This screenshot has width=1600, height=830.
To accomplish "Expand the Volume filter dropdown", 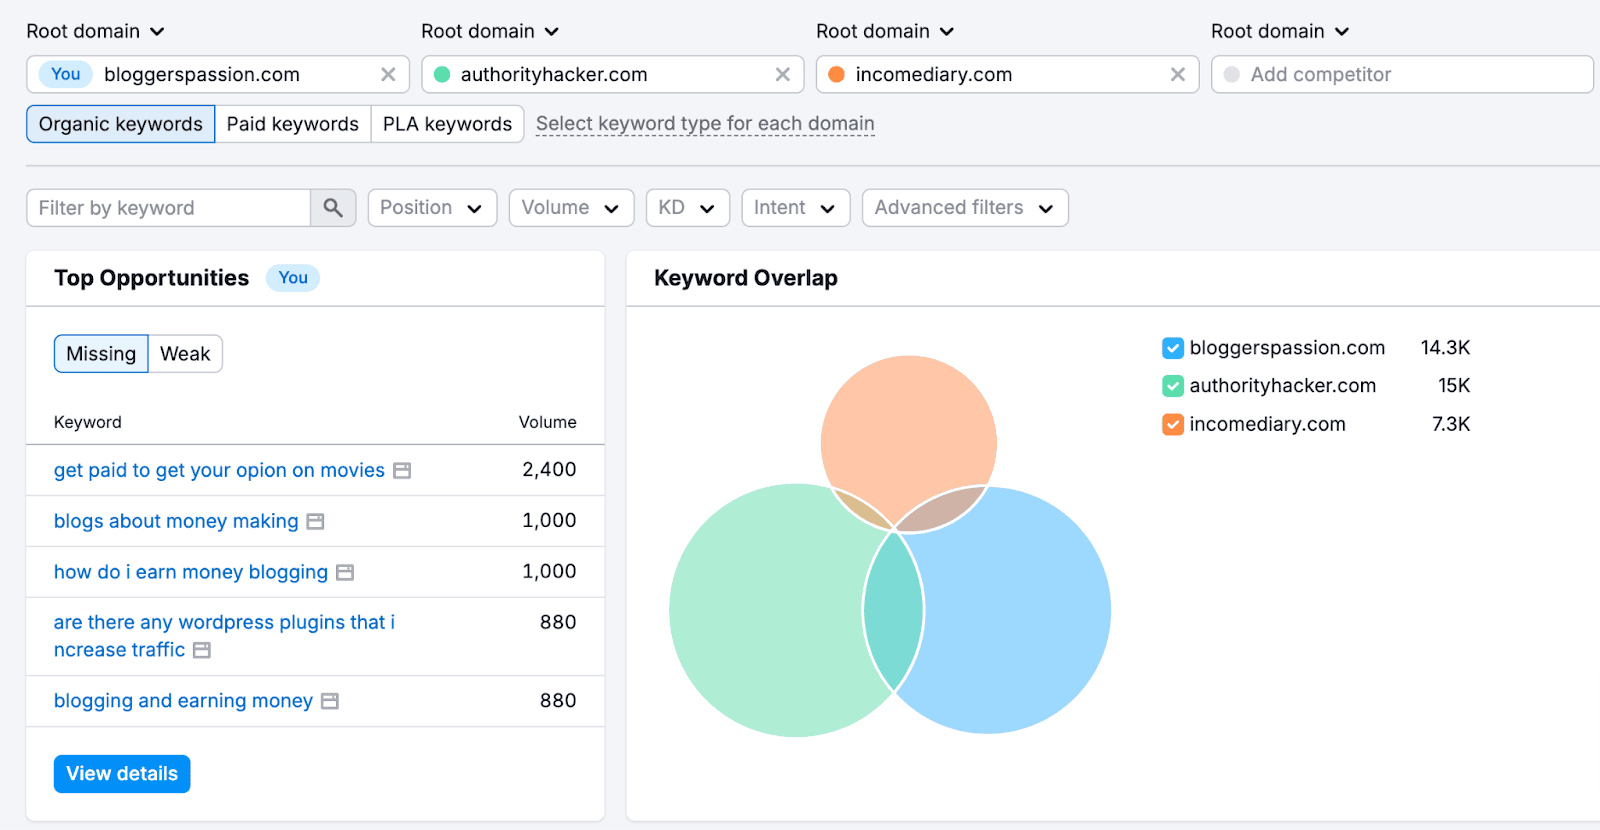I will click(571, 208).
